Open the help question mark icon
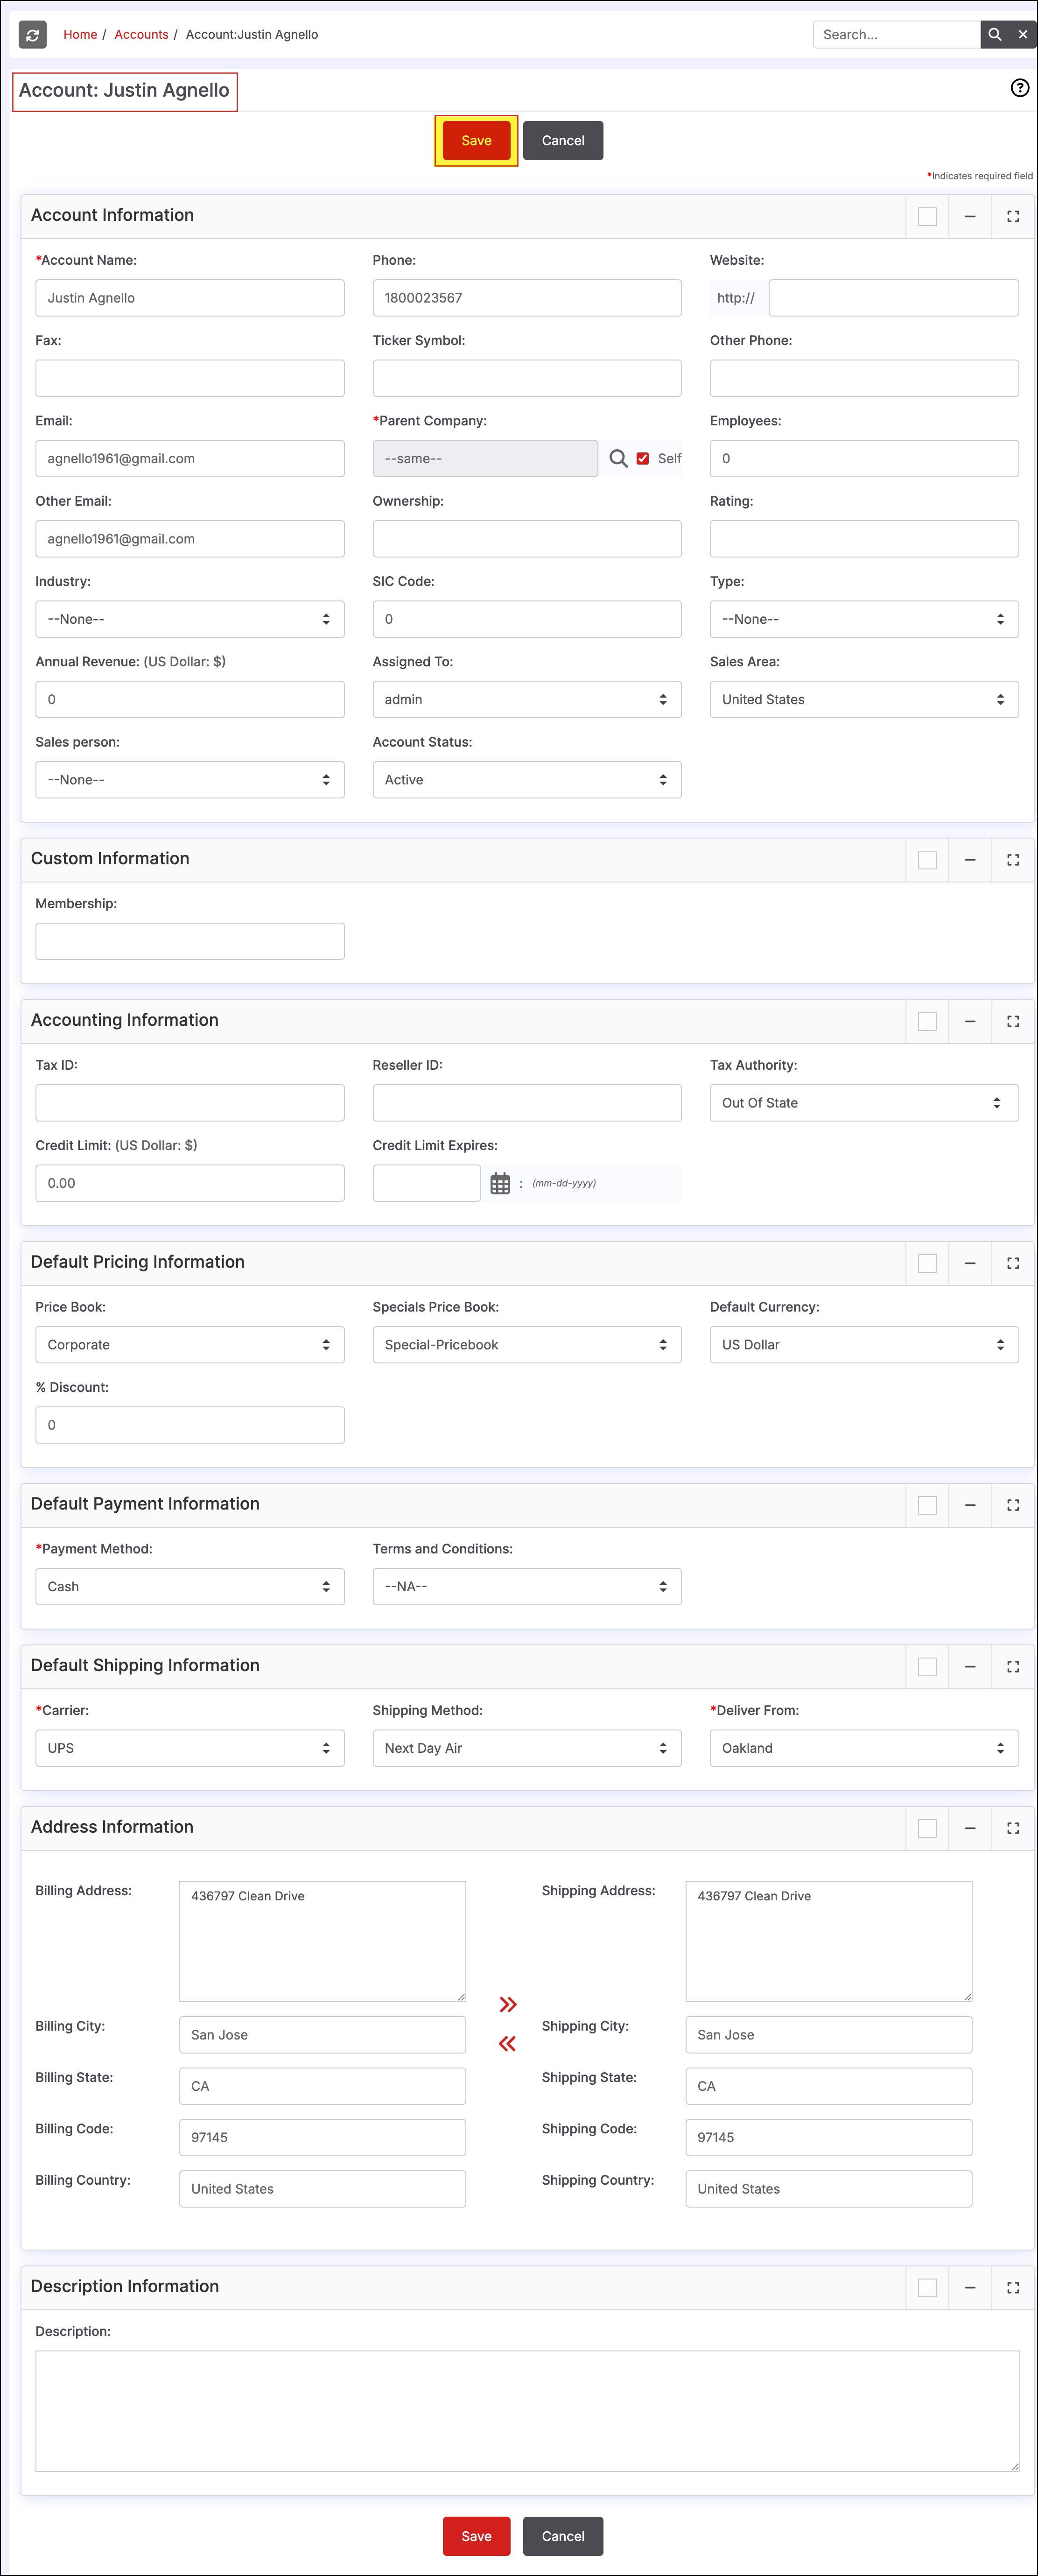The width and height of the screenshot is (1038, 2576). pyautogui.click(x=1019, y=88)
